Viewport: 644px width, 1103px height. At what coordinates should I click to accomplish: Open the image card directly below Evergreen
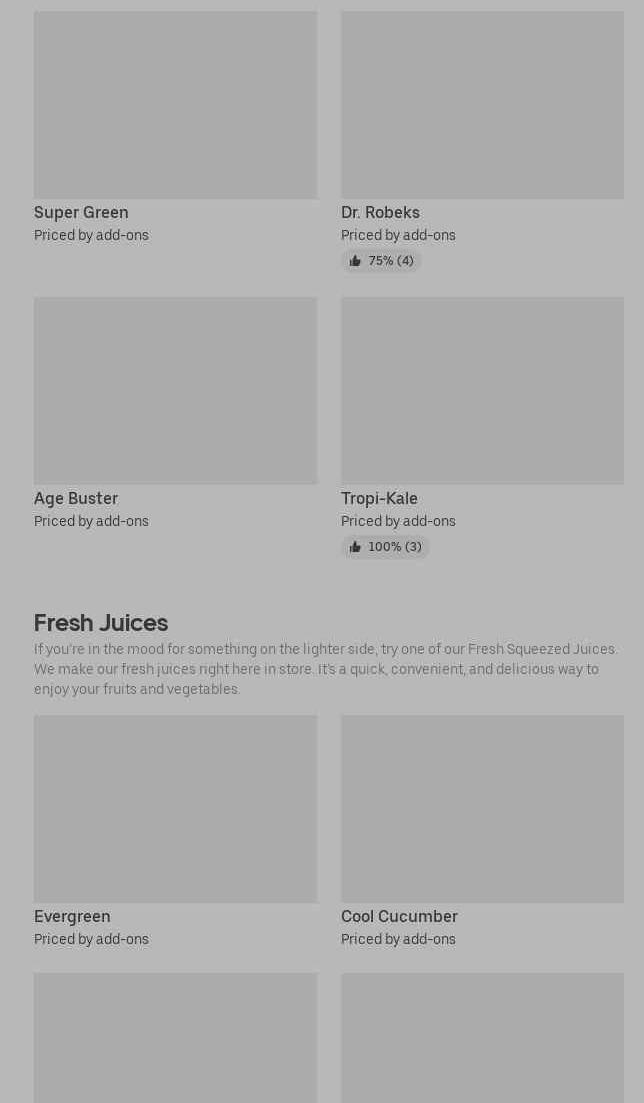coord(175,1038)
